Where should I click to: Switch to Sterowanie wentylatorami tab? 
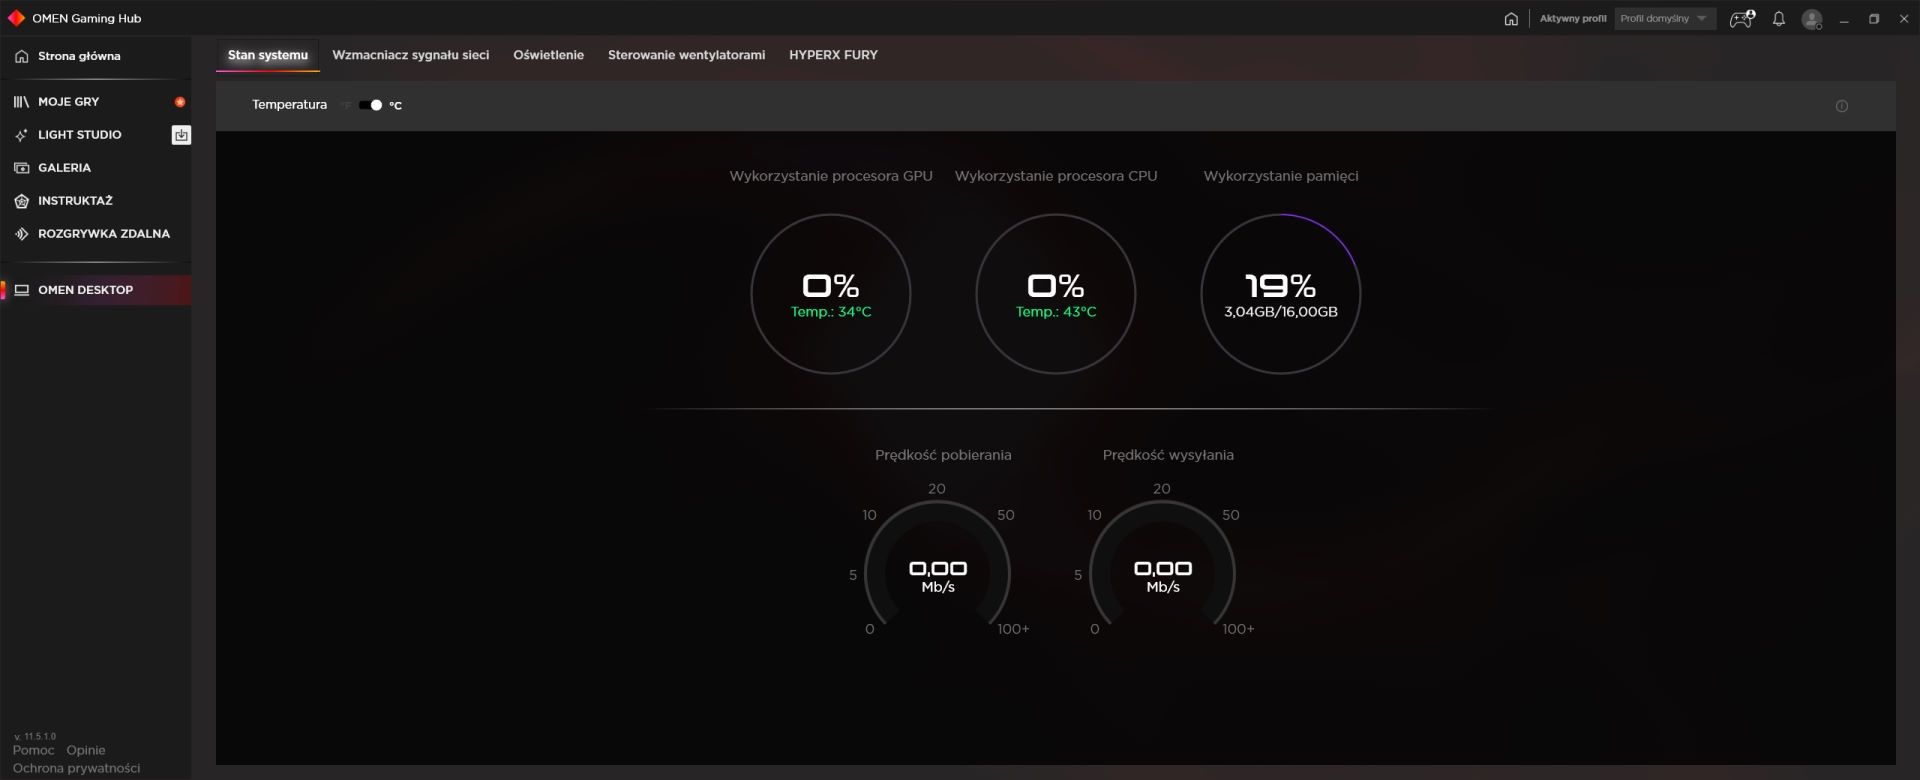(x=687, y=55)
